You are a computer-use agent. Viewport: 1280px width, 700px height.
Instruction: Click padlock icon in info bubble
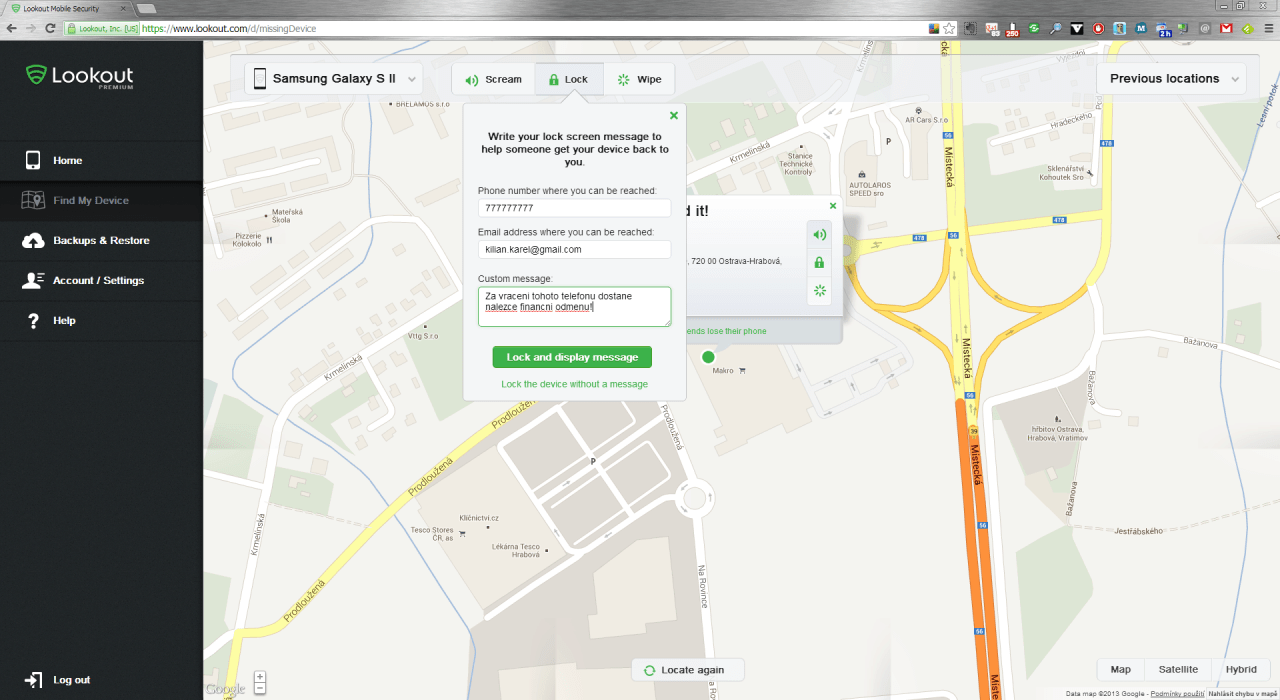coord(819,263)
